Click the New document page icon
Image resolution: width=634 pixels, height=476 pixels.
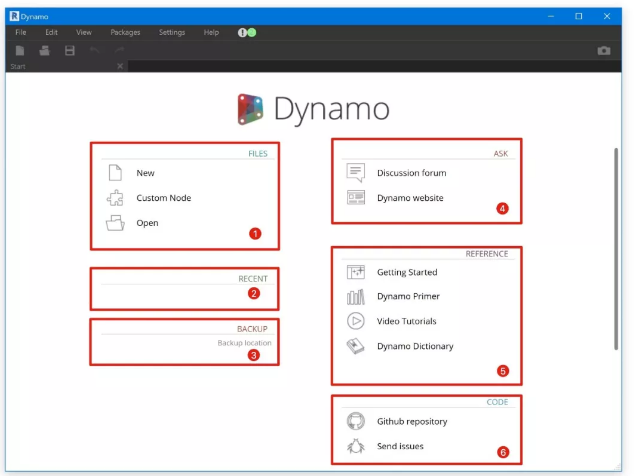click(x=115, y=173)
